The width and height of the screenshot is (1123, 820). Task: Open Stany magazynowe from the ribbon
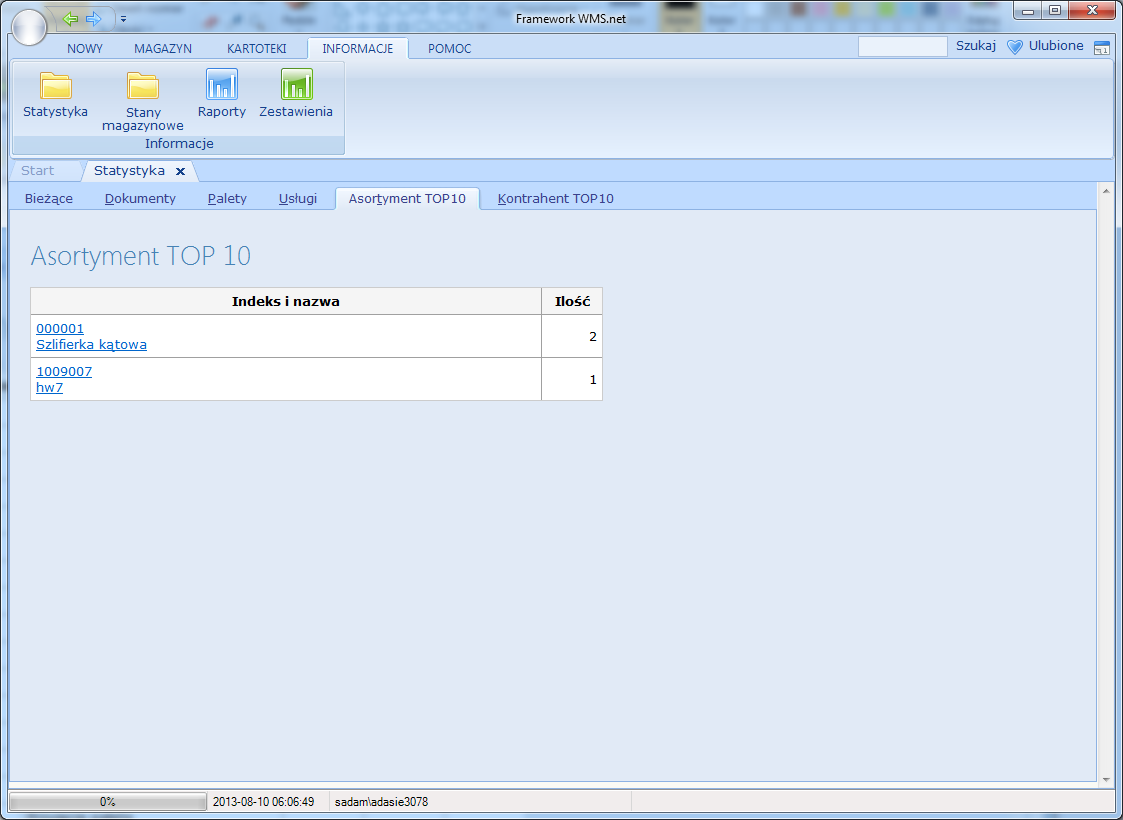tap(143, 86)
